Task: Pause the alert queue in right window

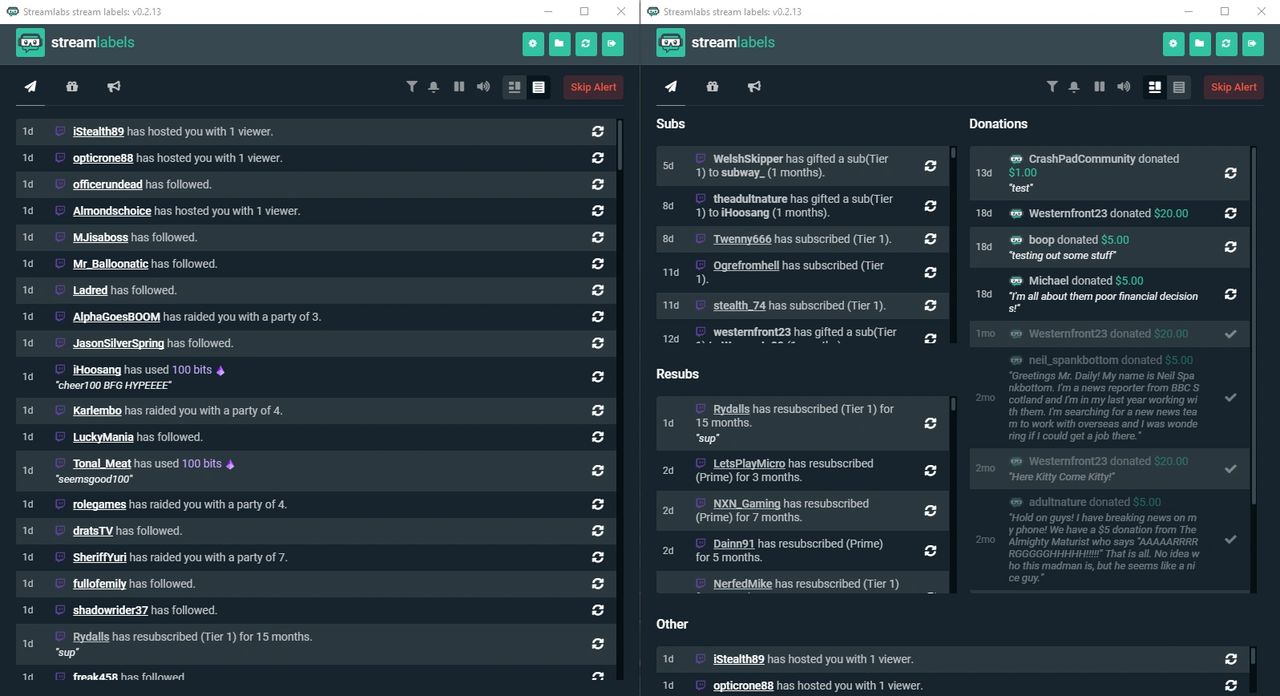Action: pos(1099,87)
